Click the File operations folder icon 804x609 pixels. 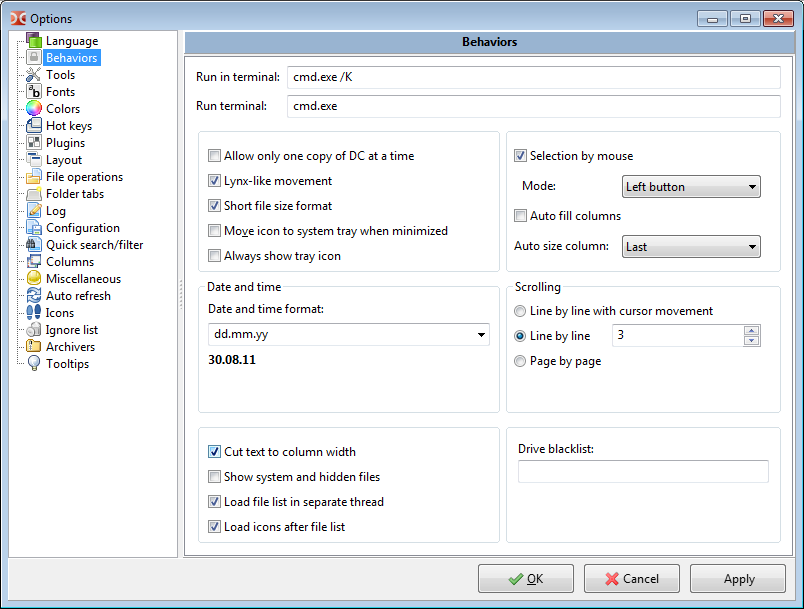(34, 177)
